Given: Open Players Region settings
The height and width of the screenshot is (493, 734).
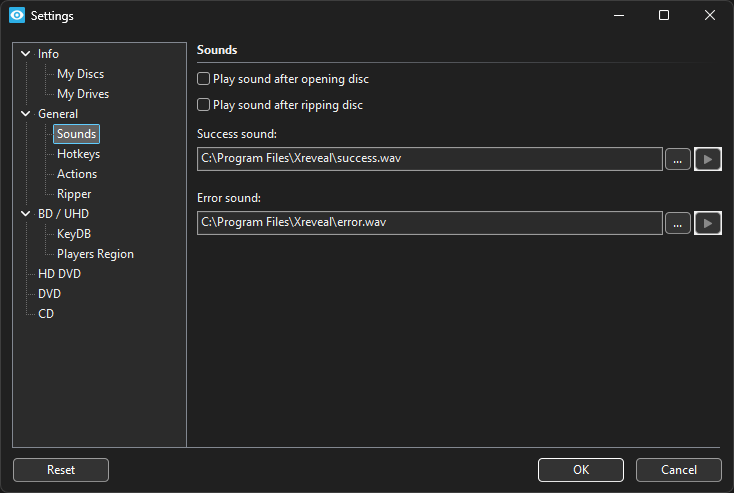Looking at the screenshot, I should (x=95, y=254).
